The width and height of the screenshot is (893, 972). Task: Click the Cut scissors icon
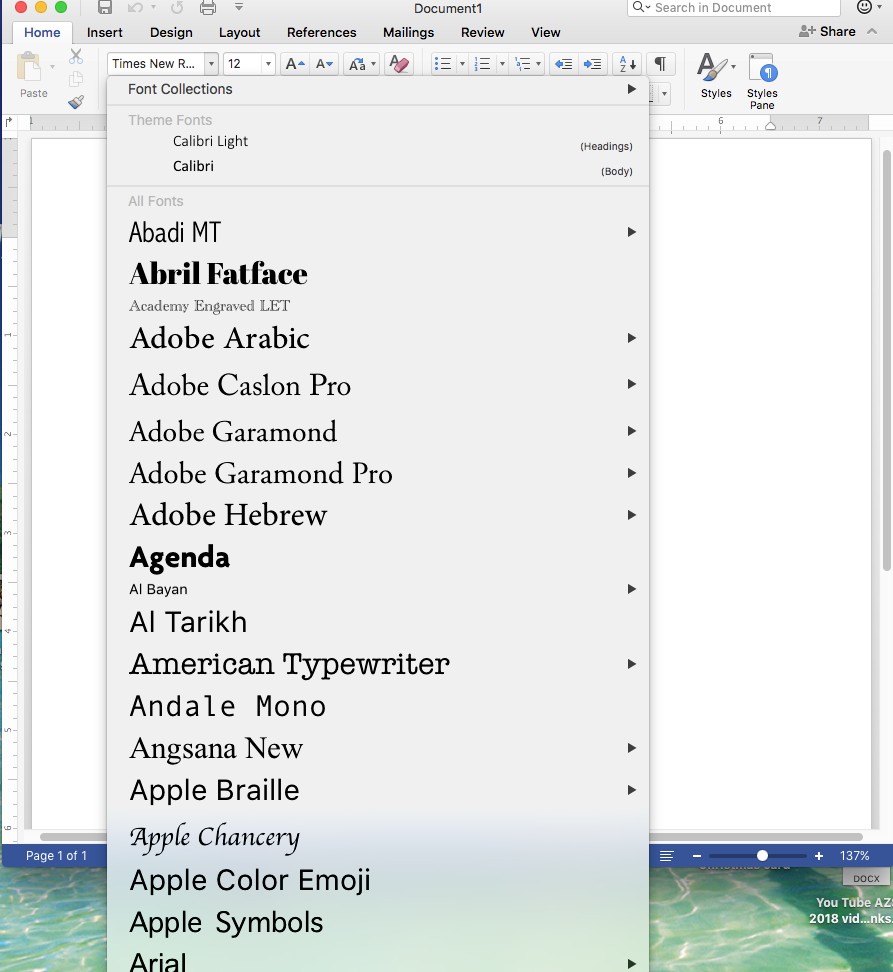pyautogui.click(x=76, y=56)
